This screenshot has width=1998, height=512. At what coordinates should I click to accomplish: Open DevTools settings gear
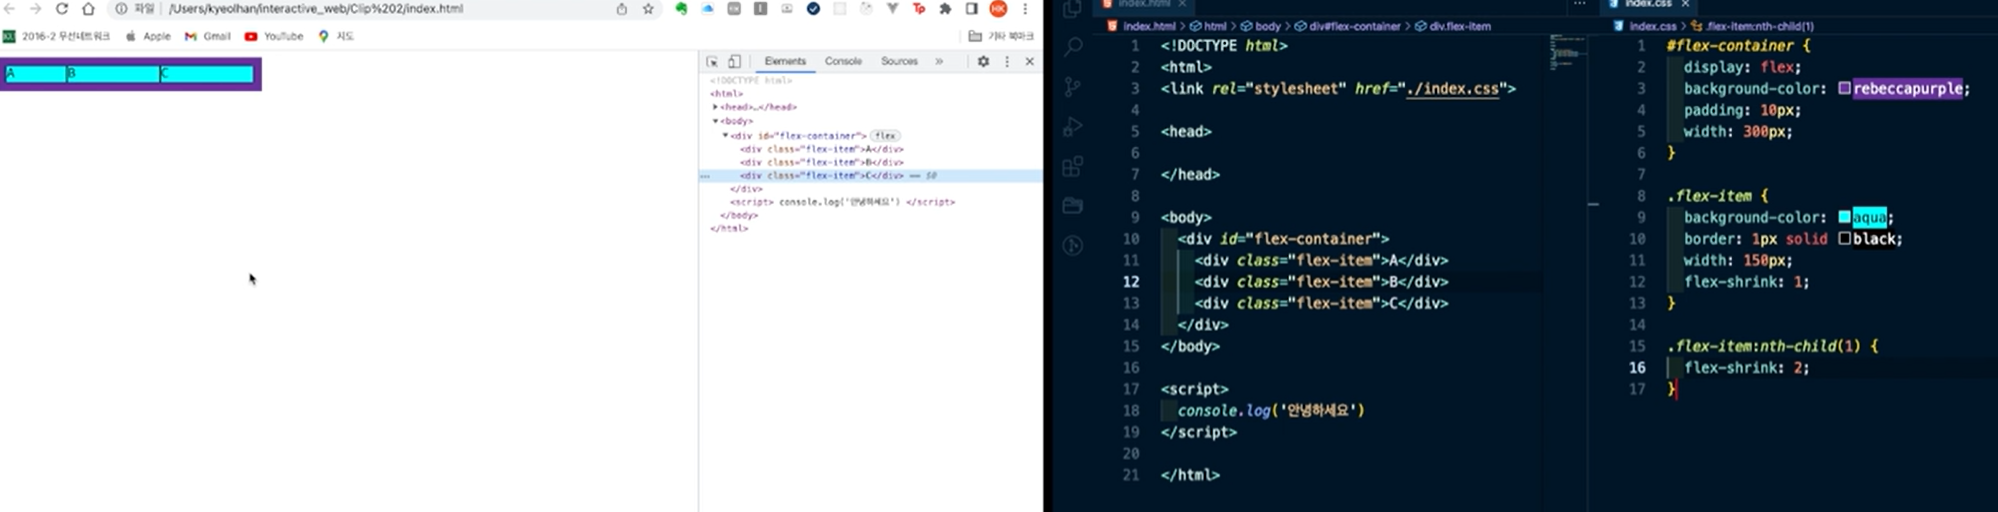coord(983,62)
